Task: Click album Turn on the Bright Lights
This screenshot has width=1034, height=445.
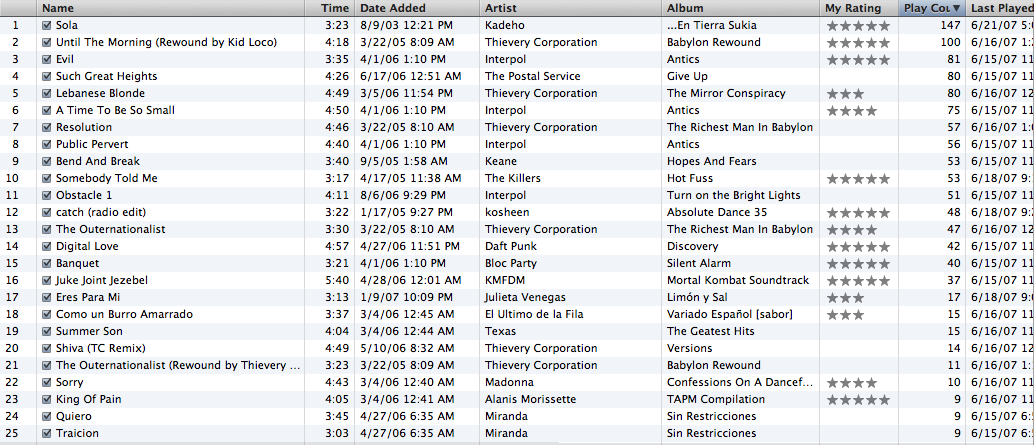Action: coord(733,195)
